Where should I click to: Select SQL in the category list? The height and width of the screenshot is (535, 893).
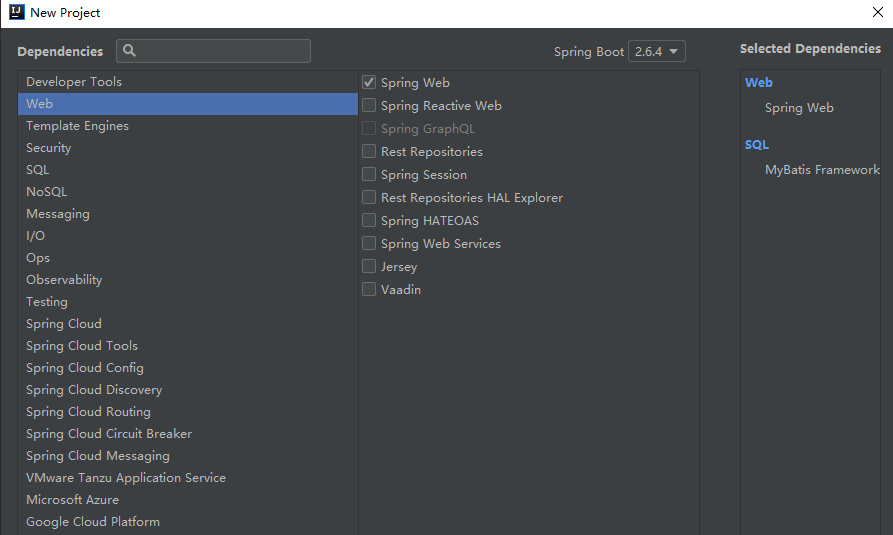188,170
